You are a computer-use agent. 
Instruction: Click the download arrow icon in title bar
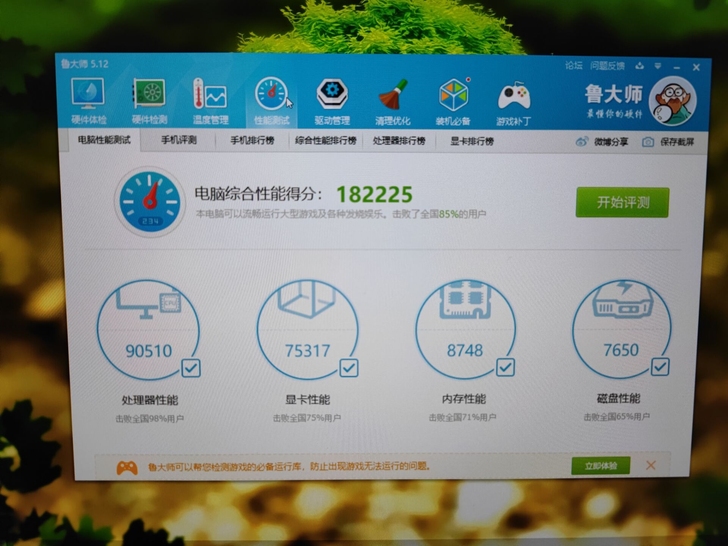[x=640, y=66]
